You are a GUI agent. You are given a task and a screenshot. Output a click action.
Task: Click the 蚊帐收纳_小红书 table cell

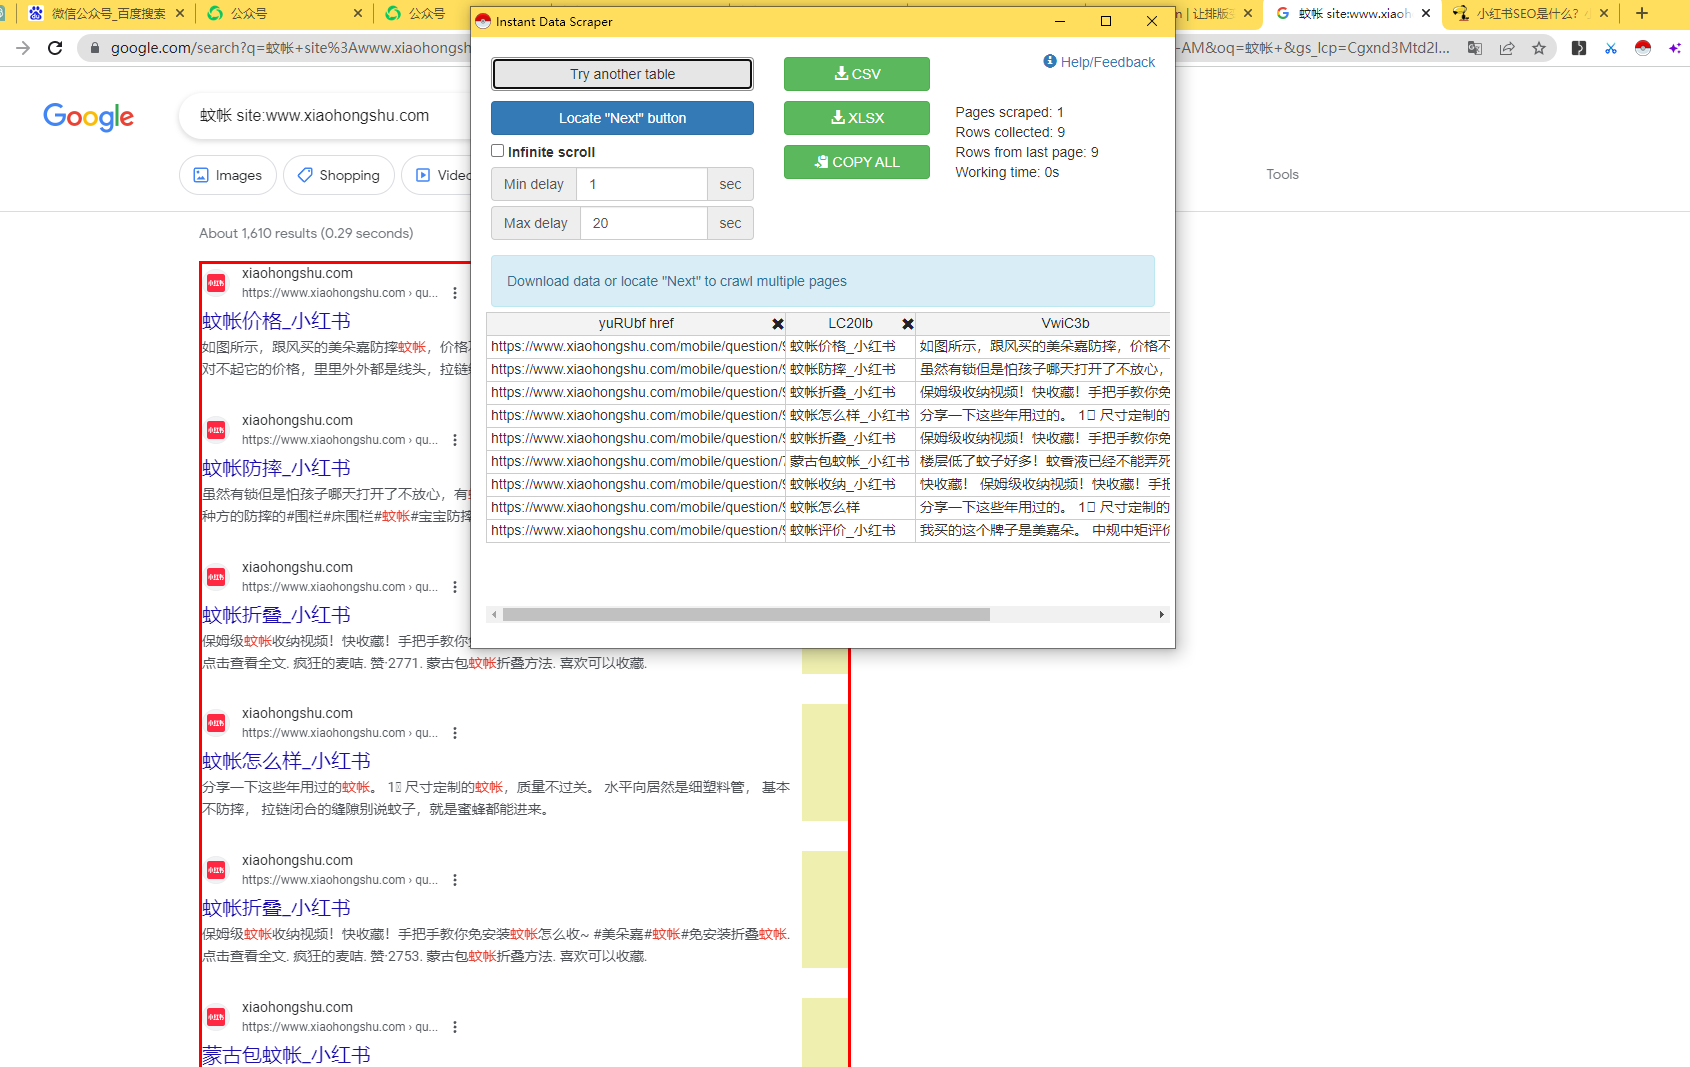tap(850, 485)
